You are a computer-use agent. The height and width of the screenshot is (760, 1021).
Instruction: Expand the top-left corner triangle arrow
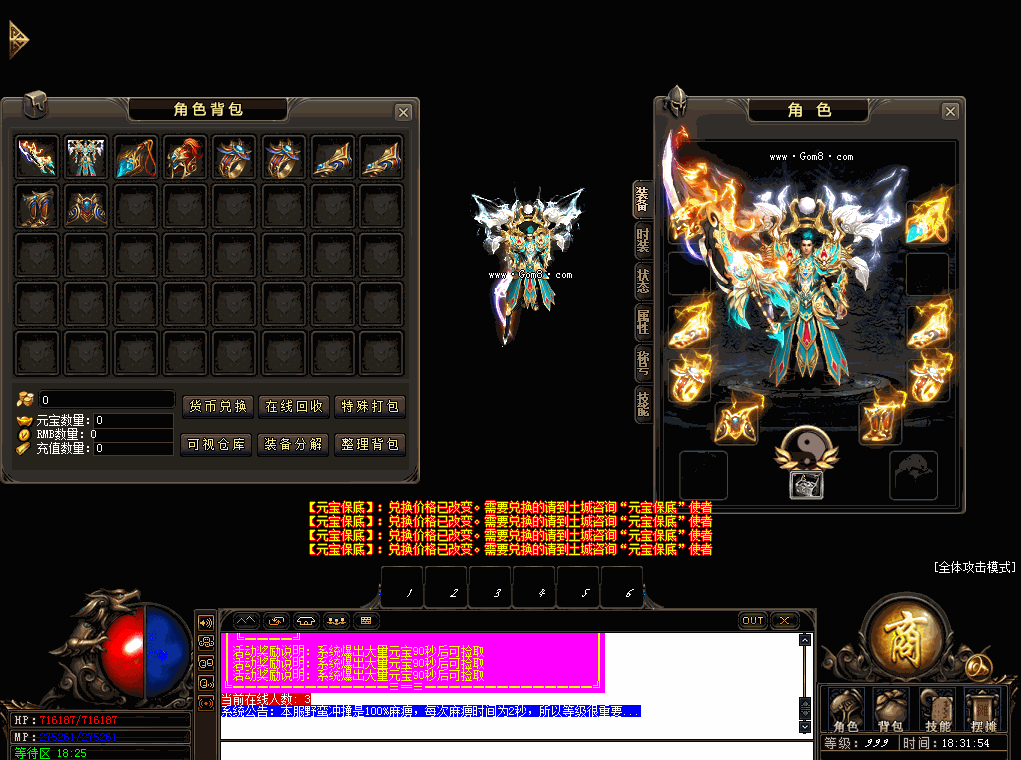coord(17,40)
